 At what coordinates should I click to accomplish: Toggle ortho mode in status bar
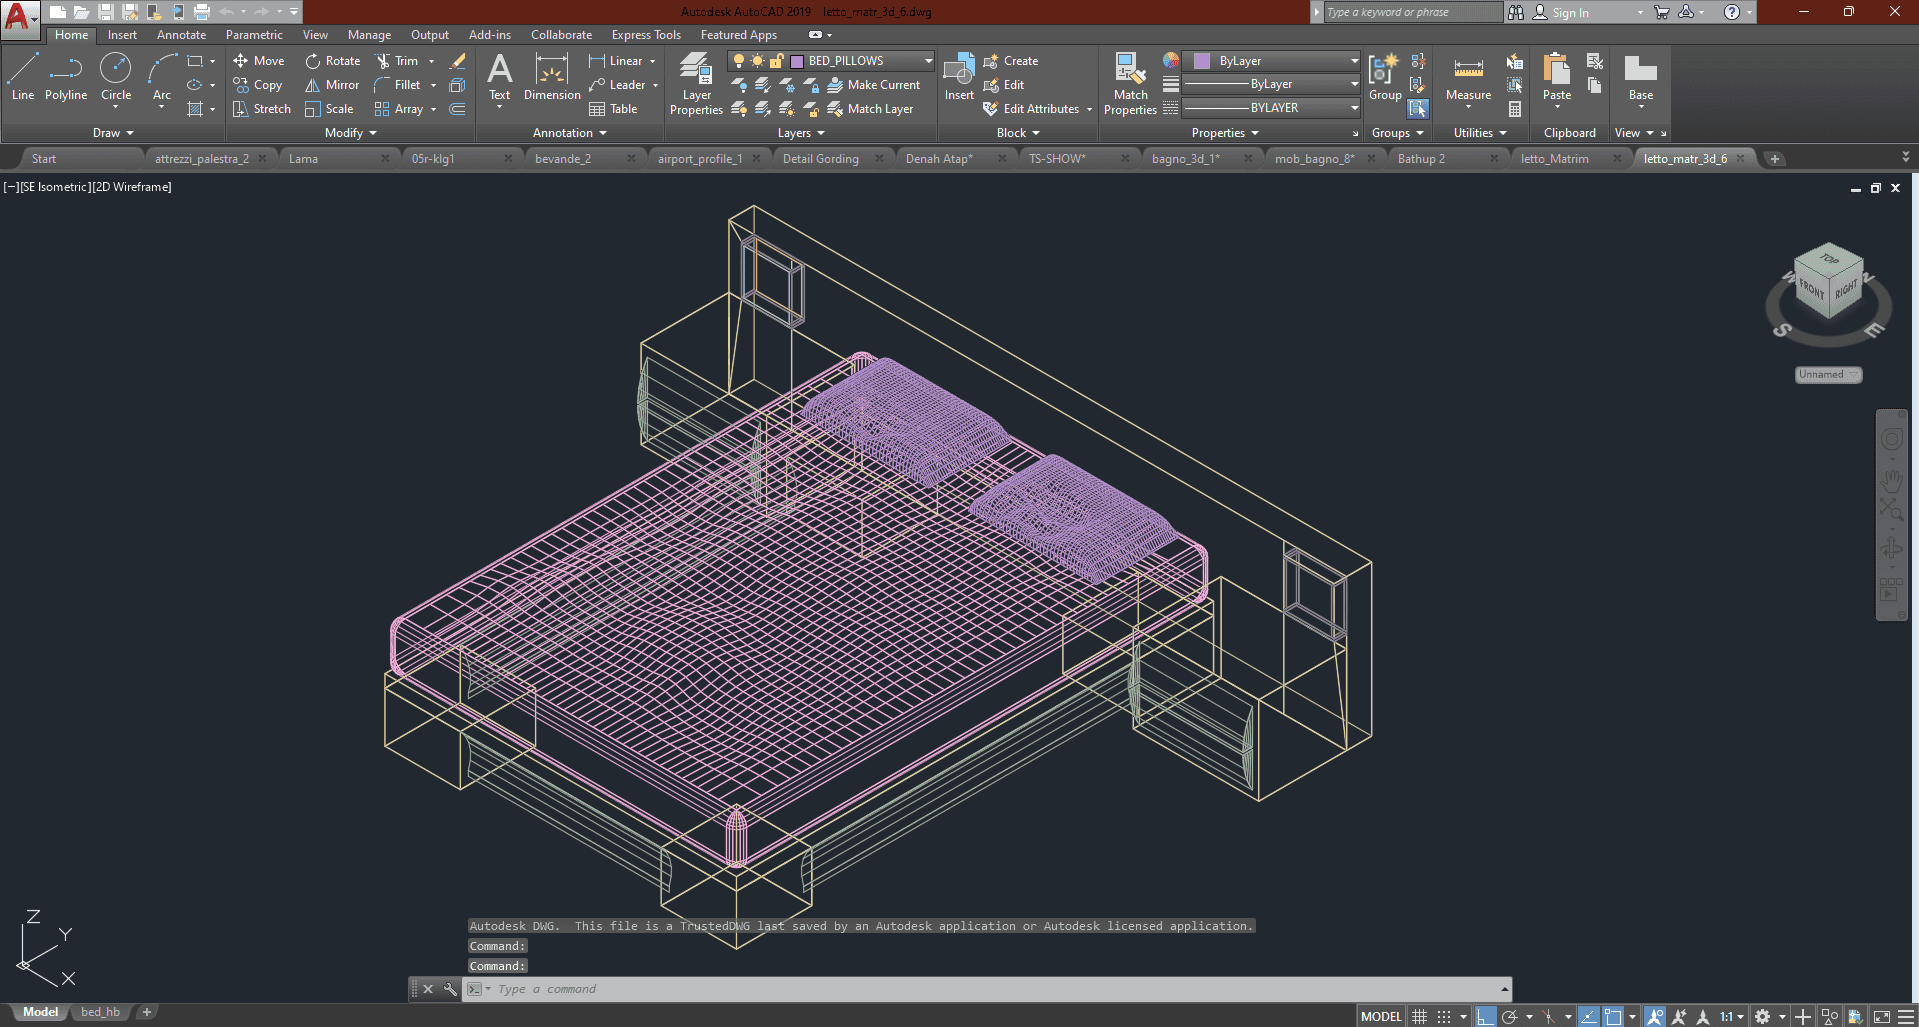click(1486, 1016)
